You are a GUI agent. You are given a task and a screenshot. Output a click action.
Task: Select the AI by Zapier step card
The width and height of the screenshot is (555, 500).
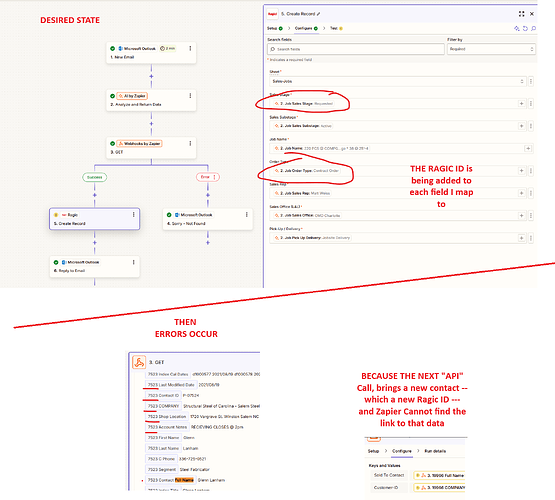click(151, 100)
